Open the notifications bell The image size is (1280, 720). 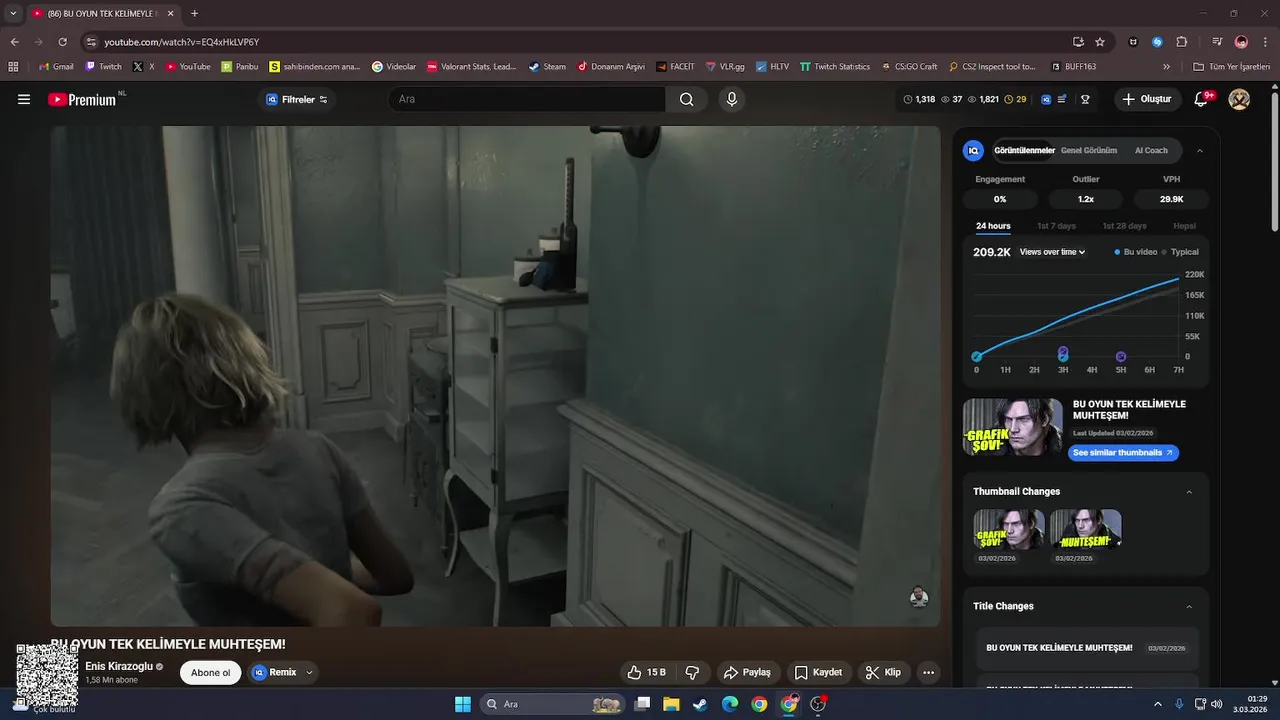(x=1202, y=99)
